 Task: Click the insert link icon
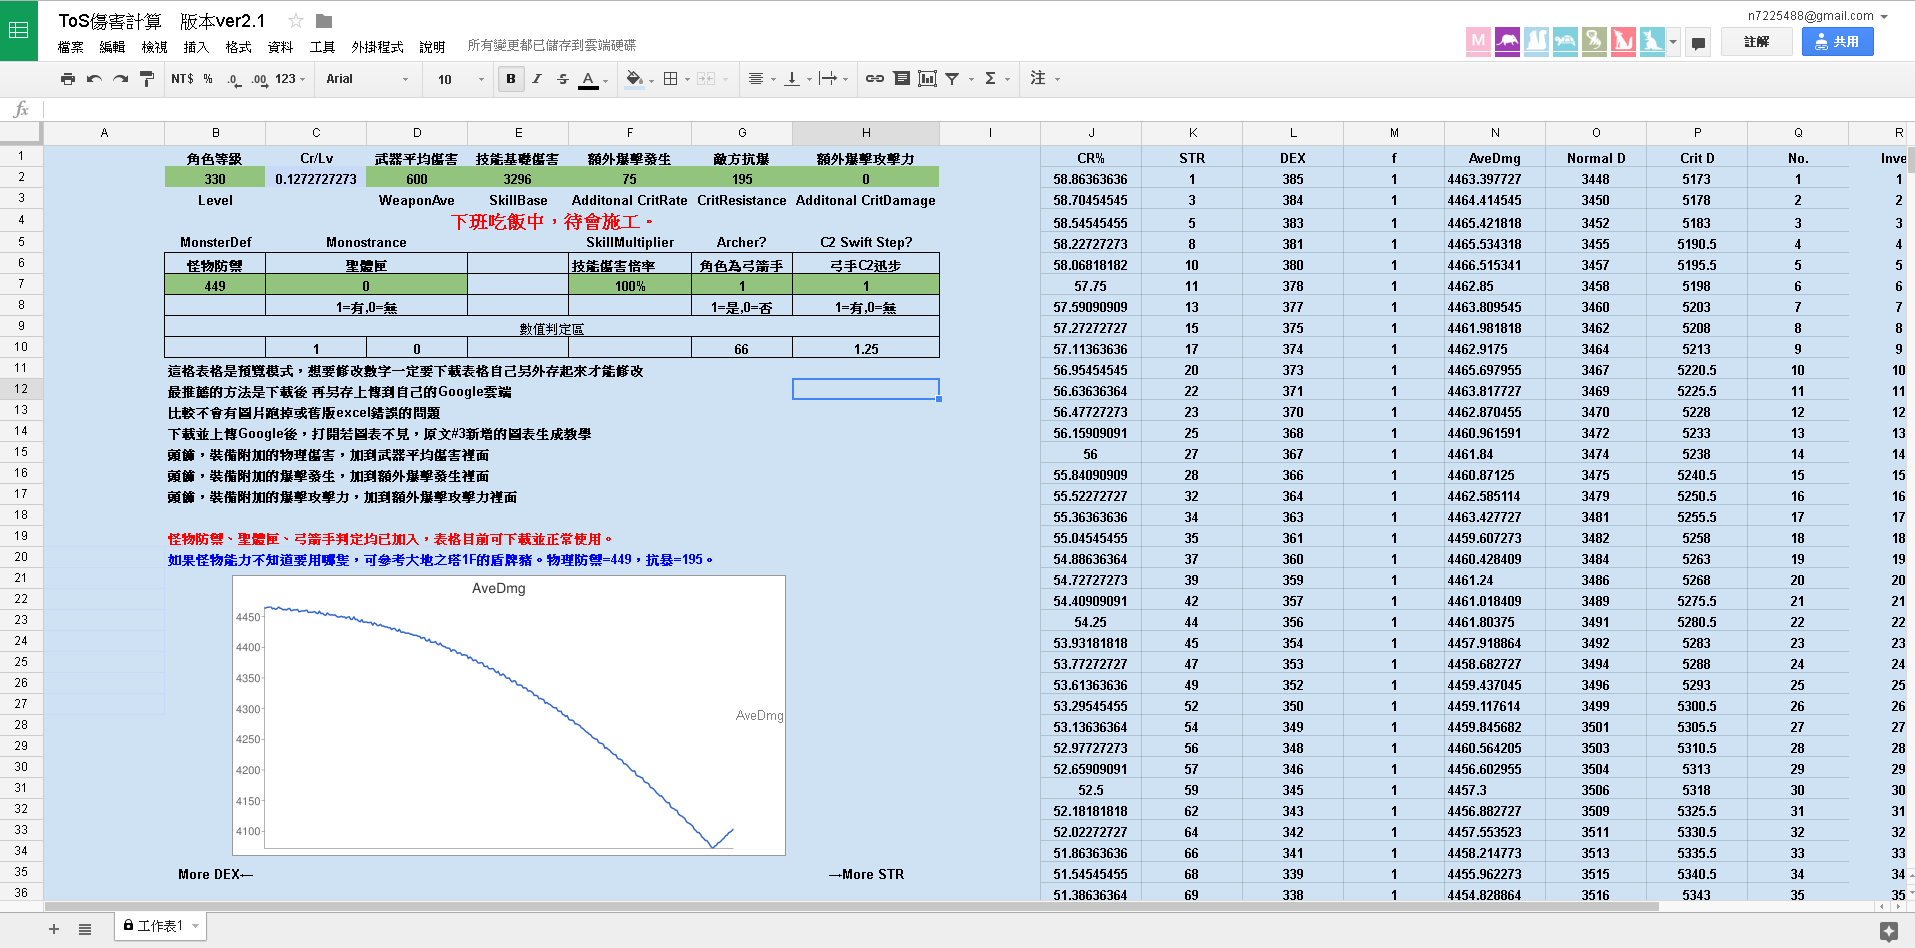(x=874, y=79)
